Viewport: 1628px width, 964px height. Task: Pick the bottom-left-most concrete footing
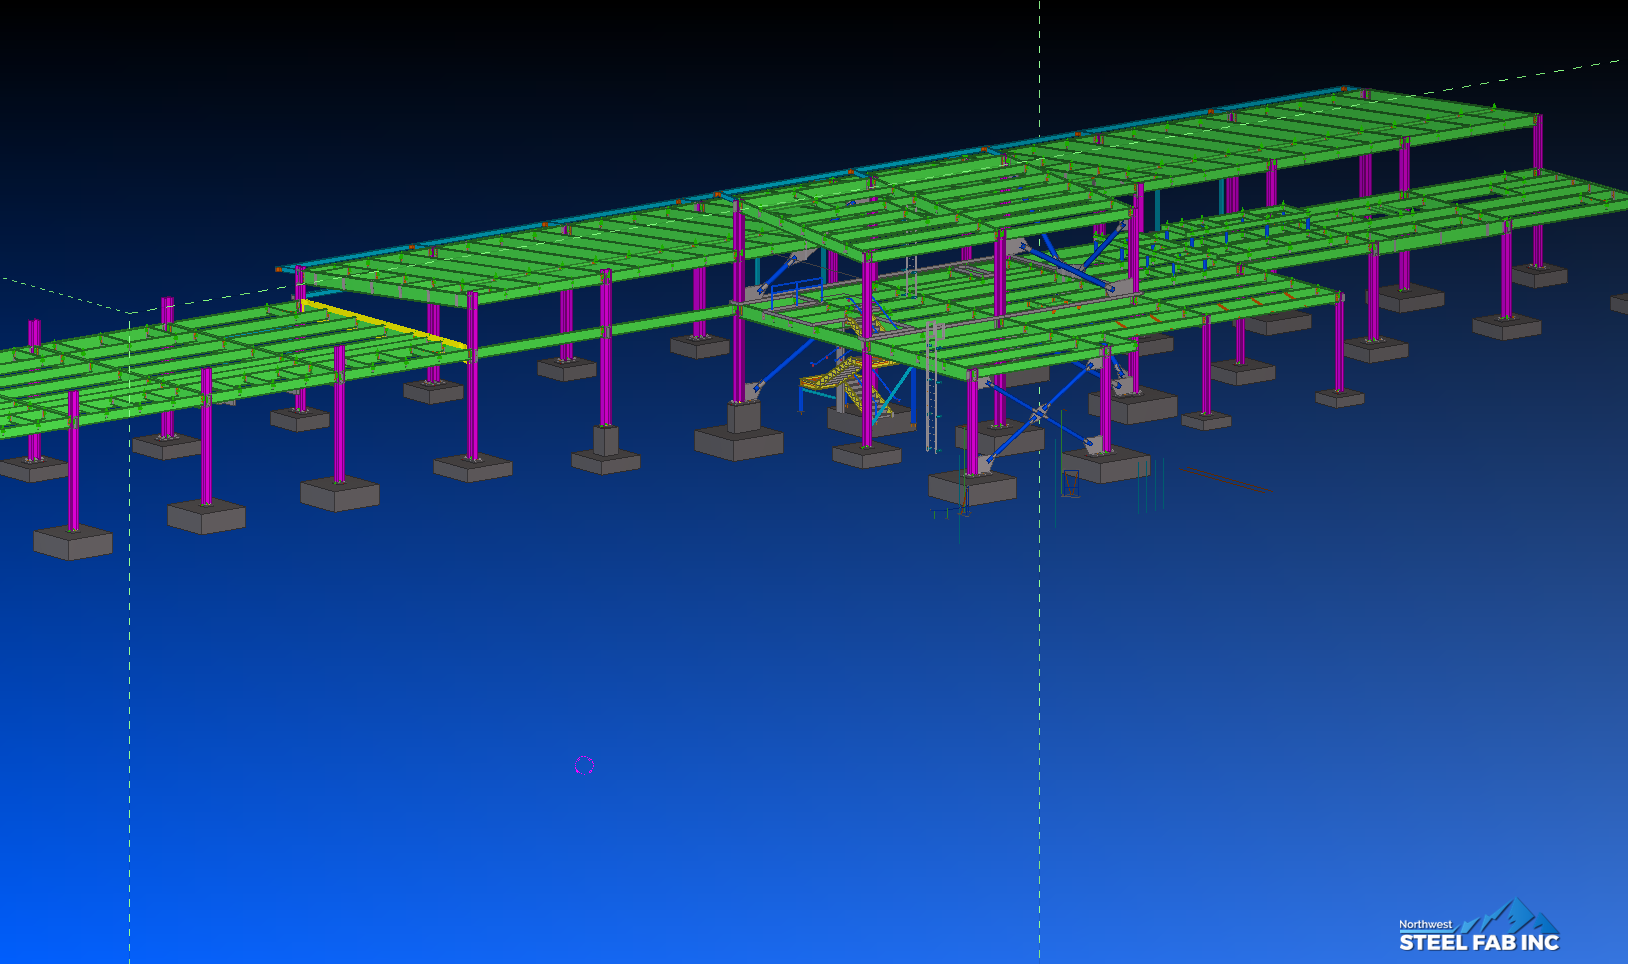point(73,543)
